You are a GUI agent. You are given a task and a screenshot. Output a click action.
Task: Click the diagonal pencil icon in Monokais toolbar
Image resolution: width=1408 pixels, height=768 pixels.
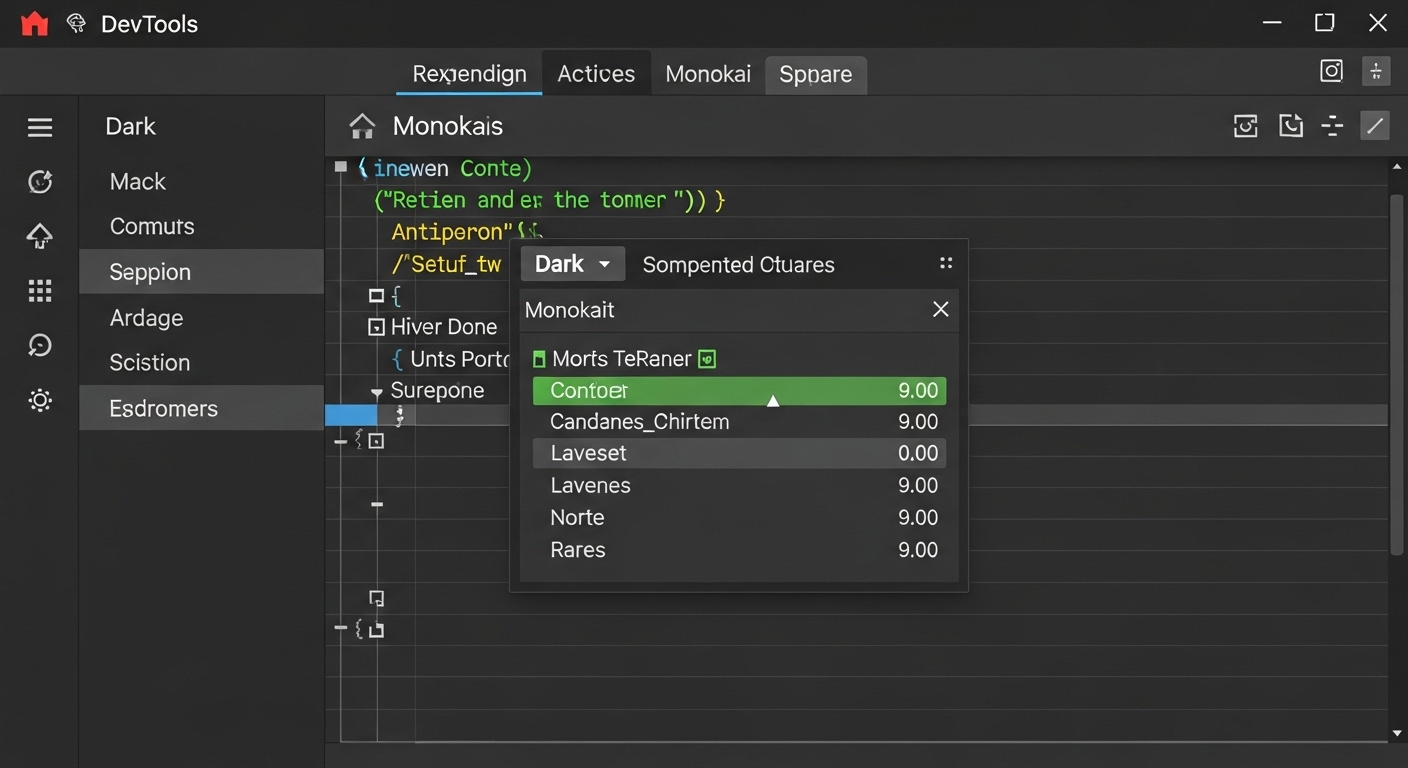1375,126
